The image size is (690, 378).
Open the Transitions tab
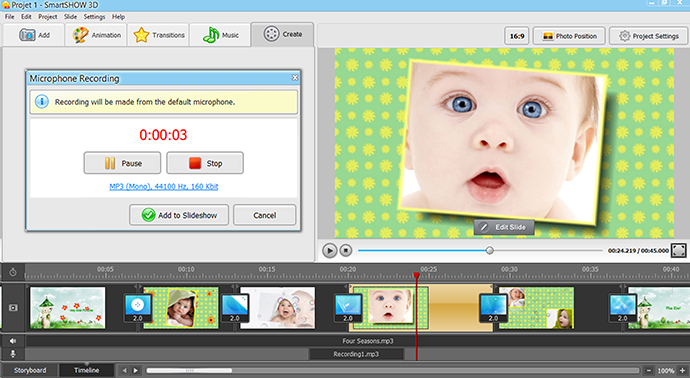(x=158, y=35)
